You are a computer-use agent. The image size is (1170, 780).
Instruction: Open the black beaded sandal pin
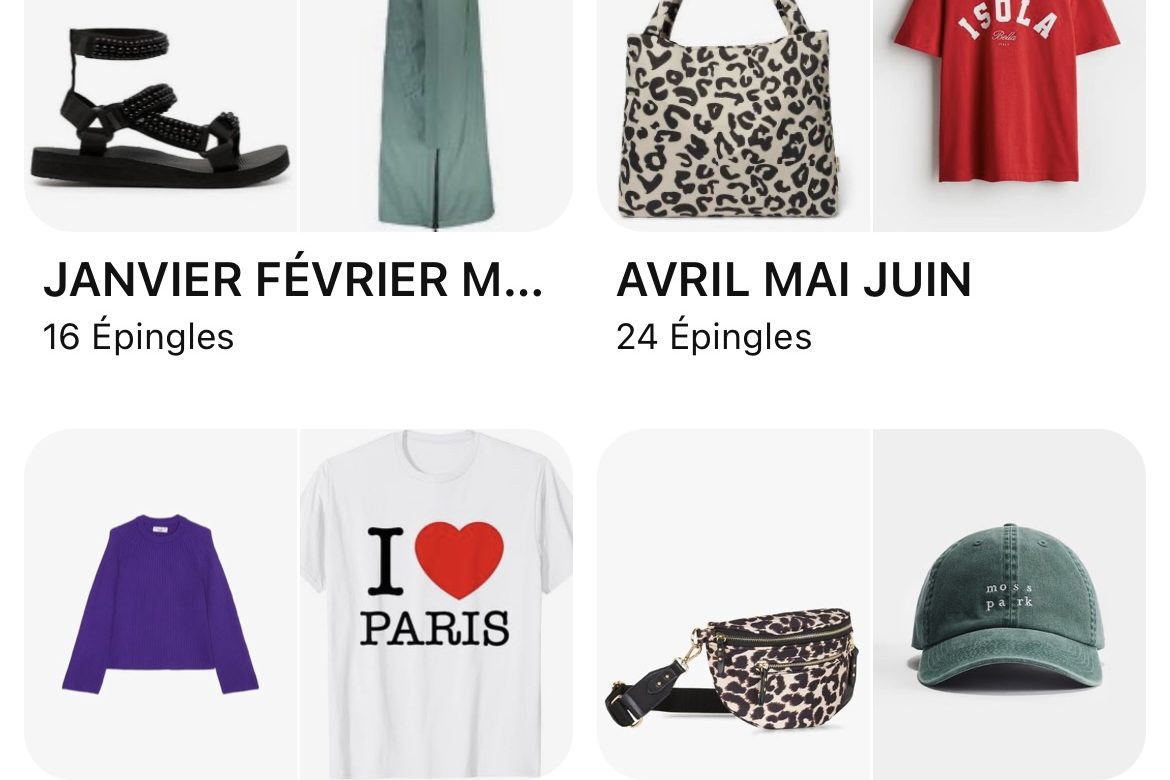click(x=160, y=116)
